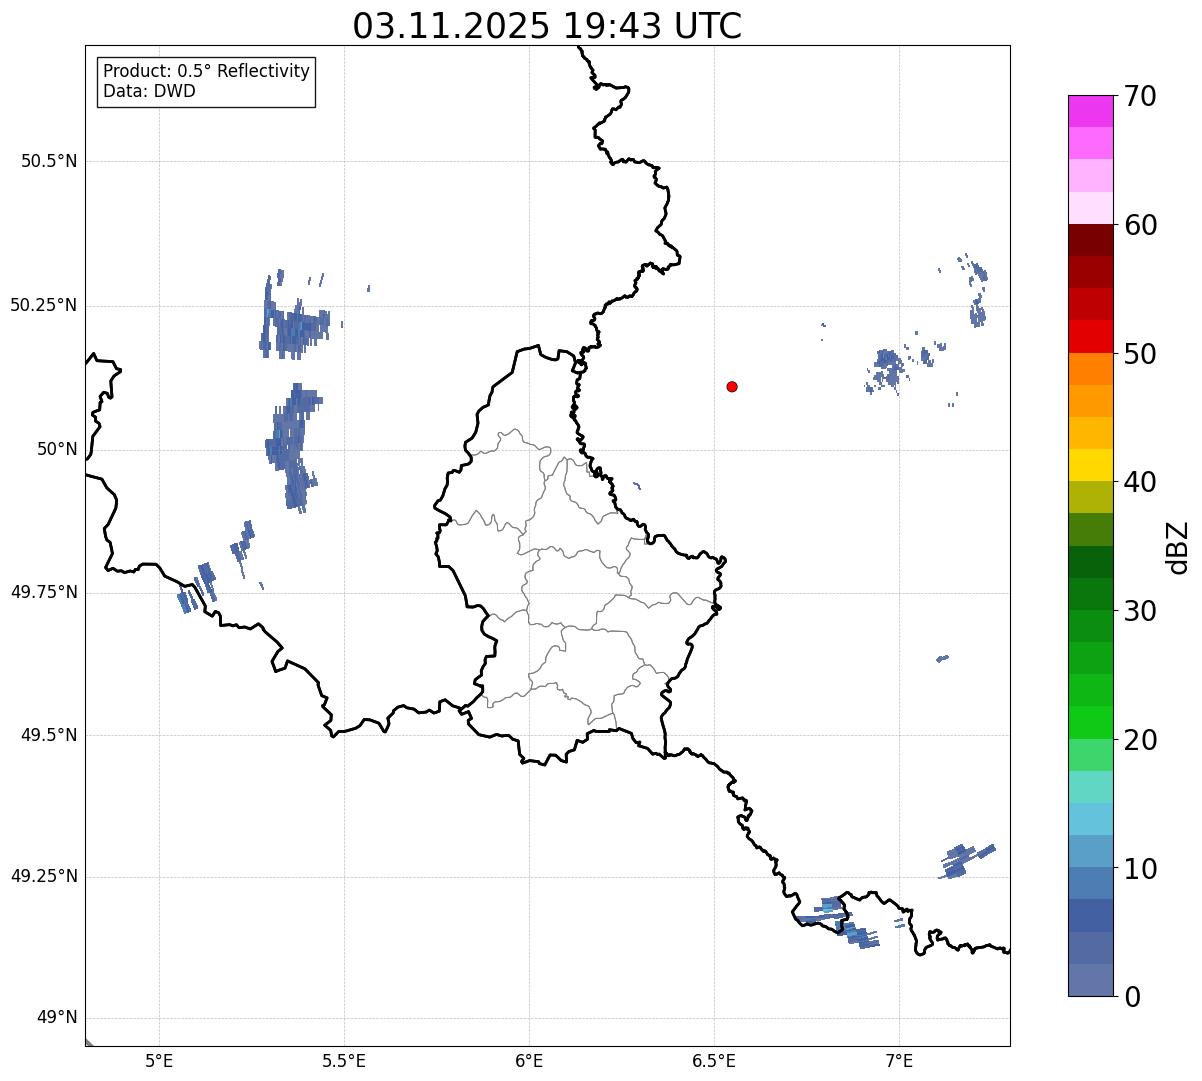
Task: Click the latitude label 50.25°N
Action: [44, 305]
